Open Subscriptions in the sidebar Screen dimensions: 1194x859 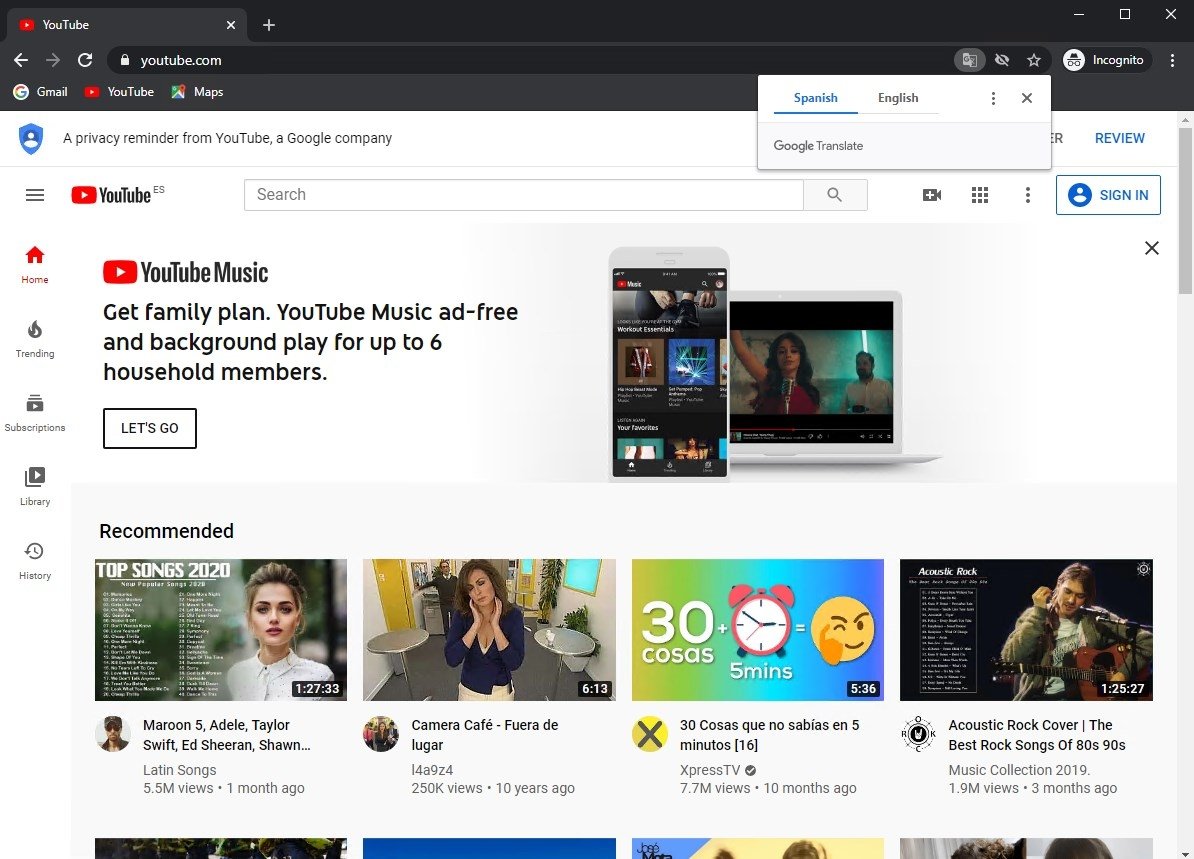(x=35, y=414)
